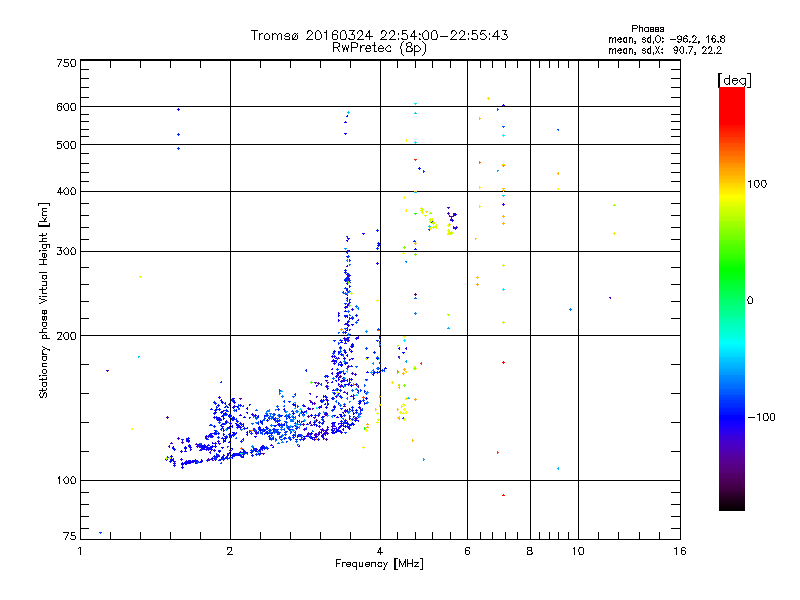The width and height of the screenshot is (800, 600).
Task: Click the colorbar tick label '0'
Action: [750, 301]
